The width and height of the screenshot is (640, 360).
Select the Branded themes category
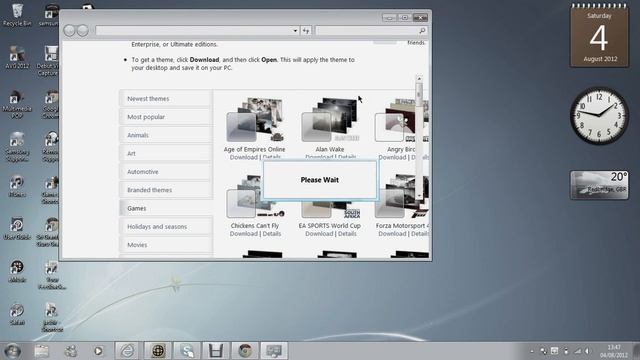click(166, 190)
